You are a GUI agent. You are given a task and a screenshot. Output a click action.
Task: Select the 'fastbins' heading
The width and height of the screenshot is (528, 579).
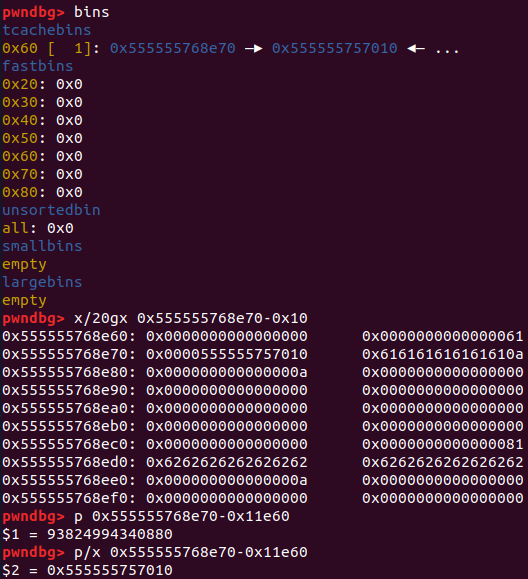(38, 66)
